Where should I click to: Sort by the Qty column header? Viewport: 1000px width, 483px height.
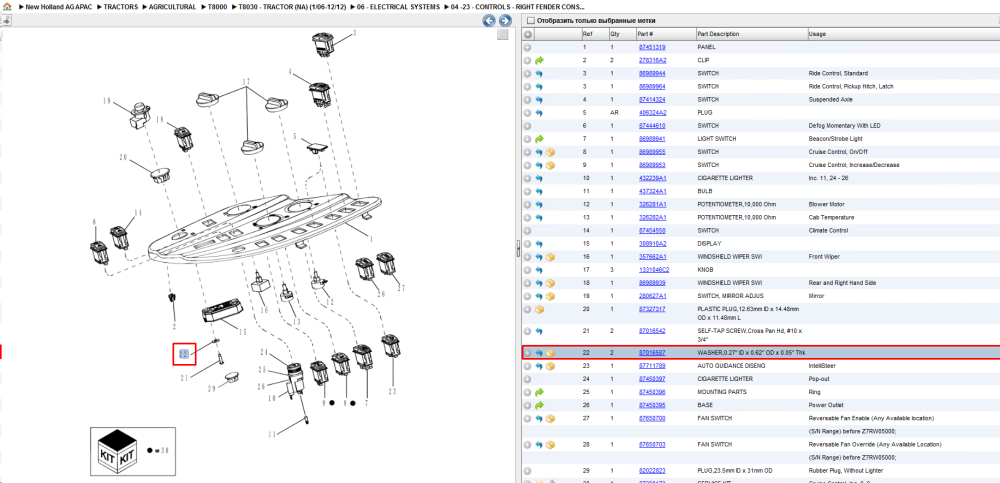point(622,34)
